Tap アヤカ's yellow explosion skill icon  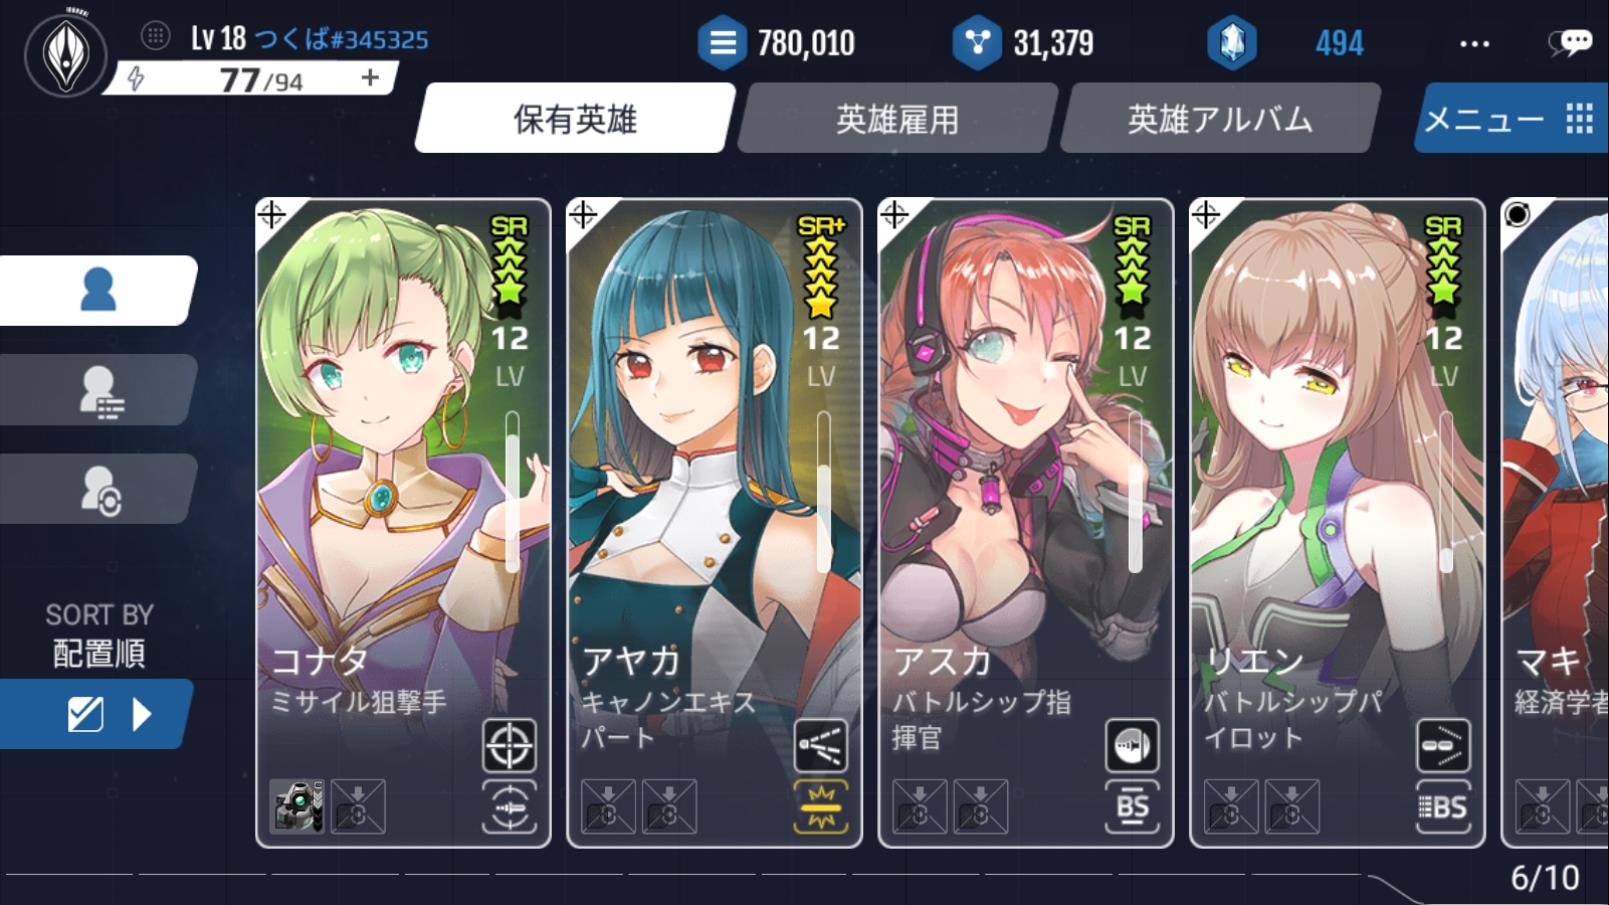pyautogui.click(x=821, y=806)
